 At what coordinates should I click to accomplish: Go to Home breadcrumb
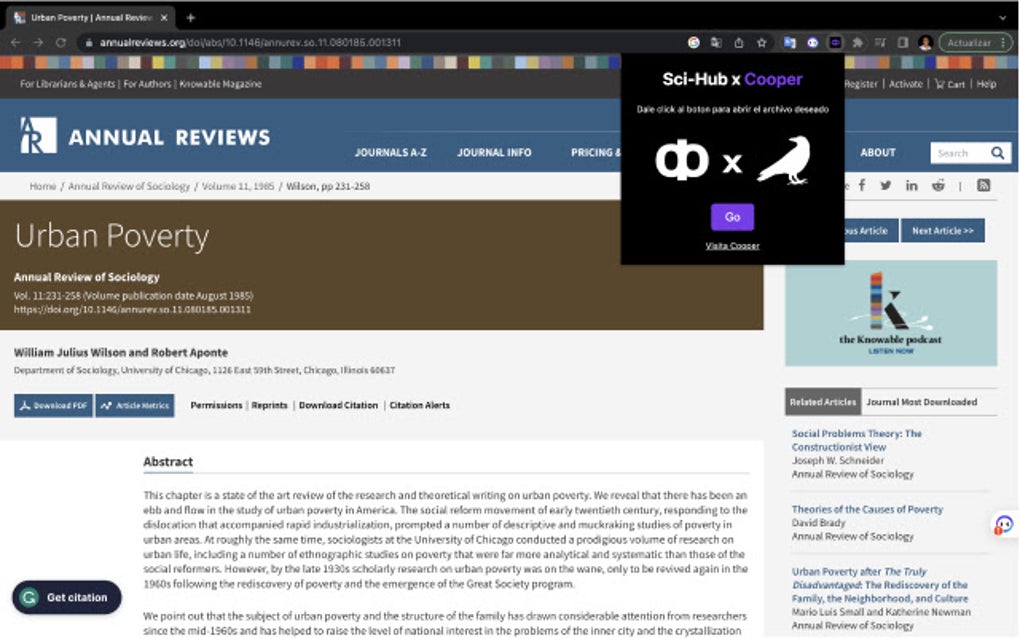click(43, 186)
